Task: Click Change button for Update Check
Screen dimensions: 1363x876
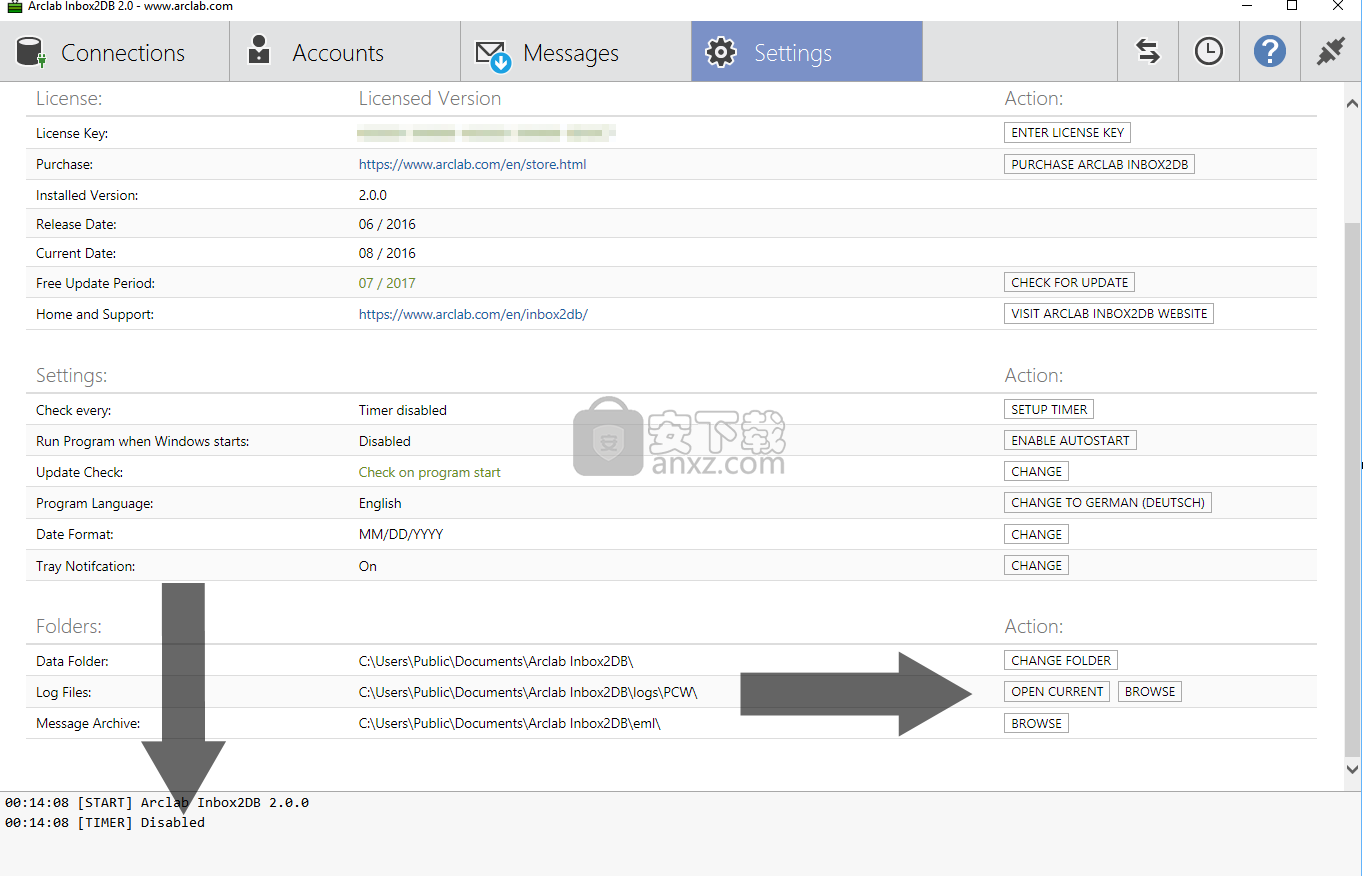Action: point(1036,471)
